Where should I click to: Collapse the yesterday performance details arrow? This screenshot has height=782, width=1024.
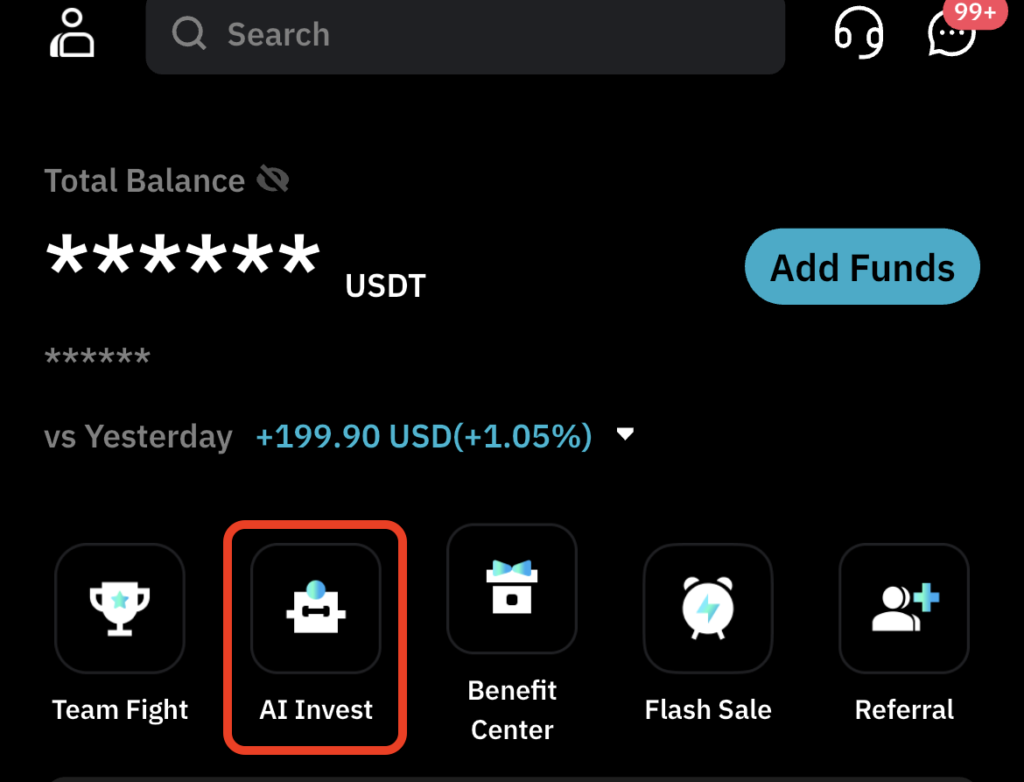coord(626,434)
